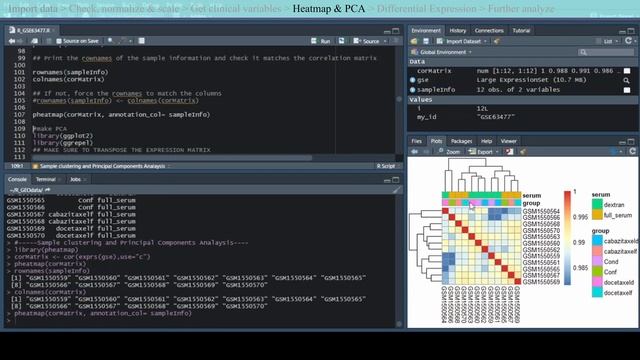Open find and replace magnifier in editor

[110, 41]
